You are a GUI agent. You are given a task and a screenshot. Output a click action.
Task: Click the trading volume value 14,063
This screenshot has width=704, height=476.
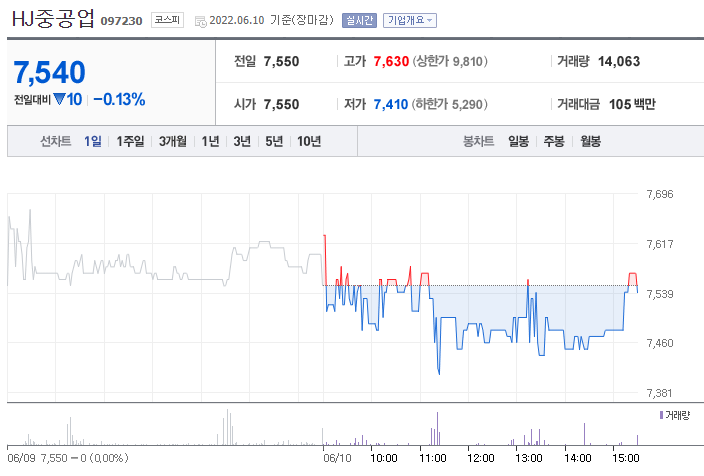pyautogui.click(x=619, y=61)
